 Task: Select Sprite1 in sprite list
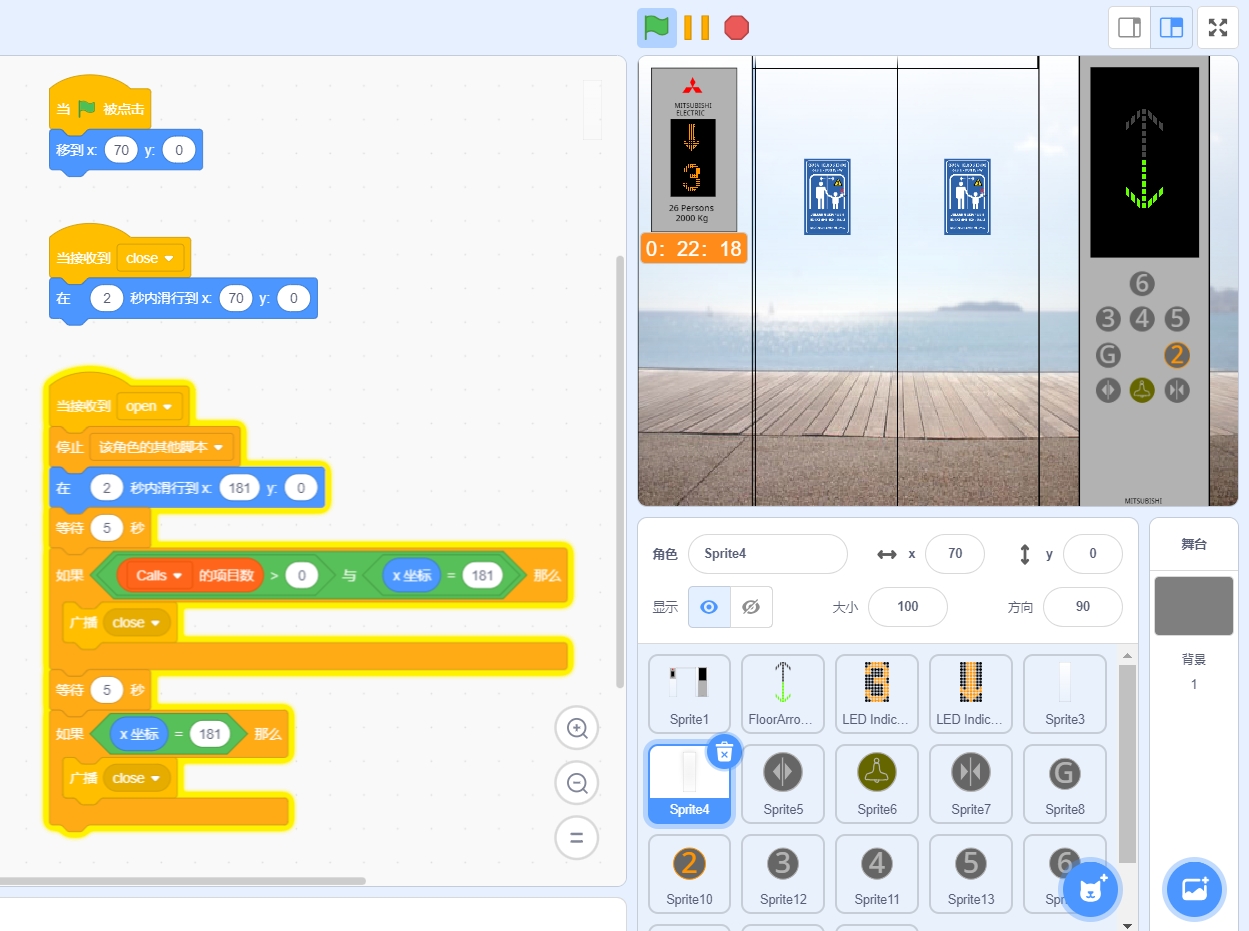689,693
